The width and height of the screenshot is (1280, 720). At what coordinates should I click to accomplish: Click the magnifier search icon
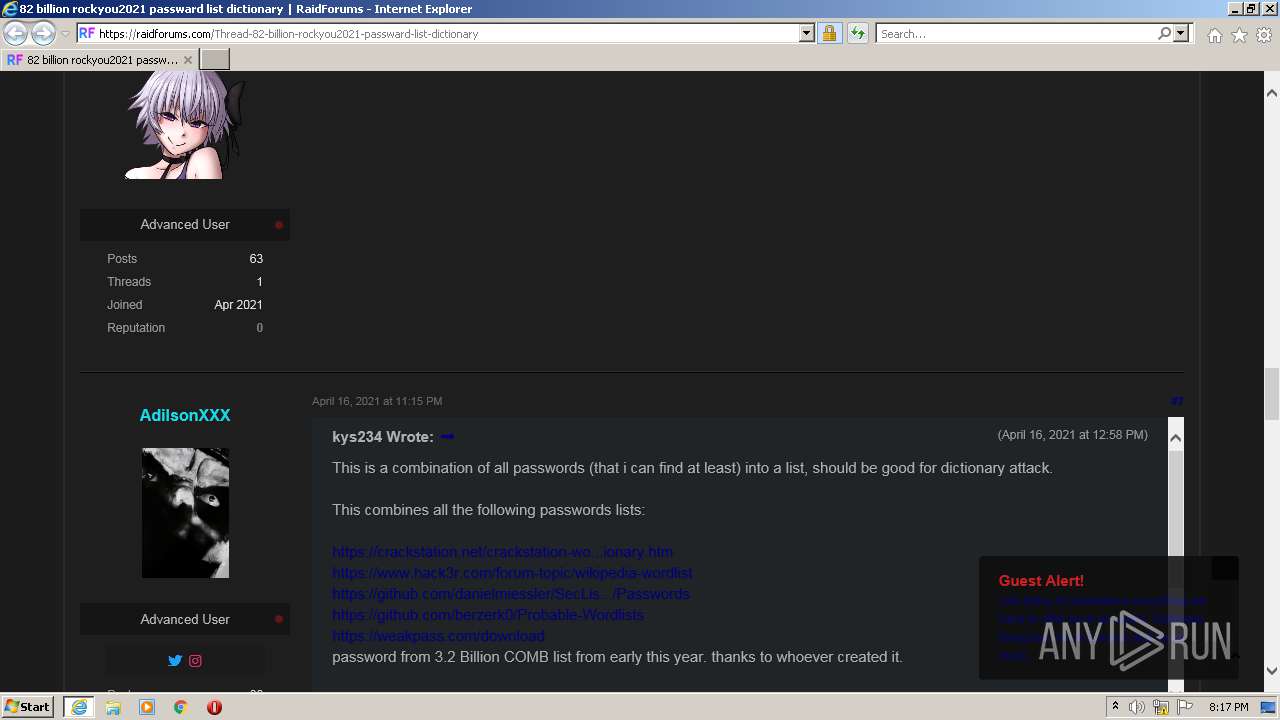pos(1164,33)
